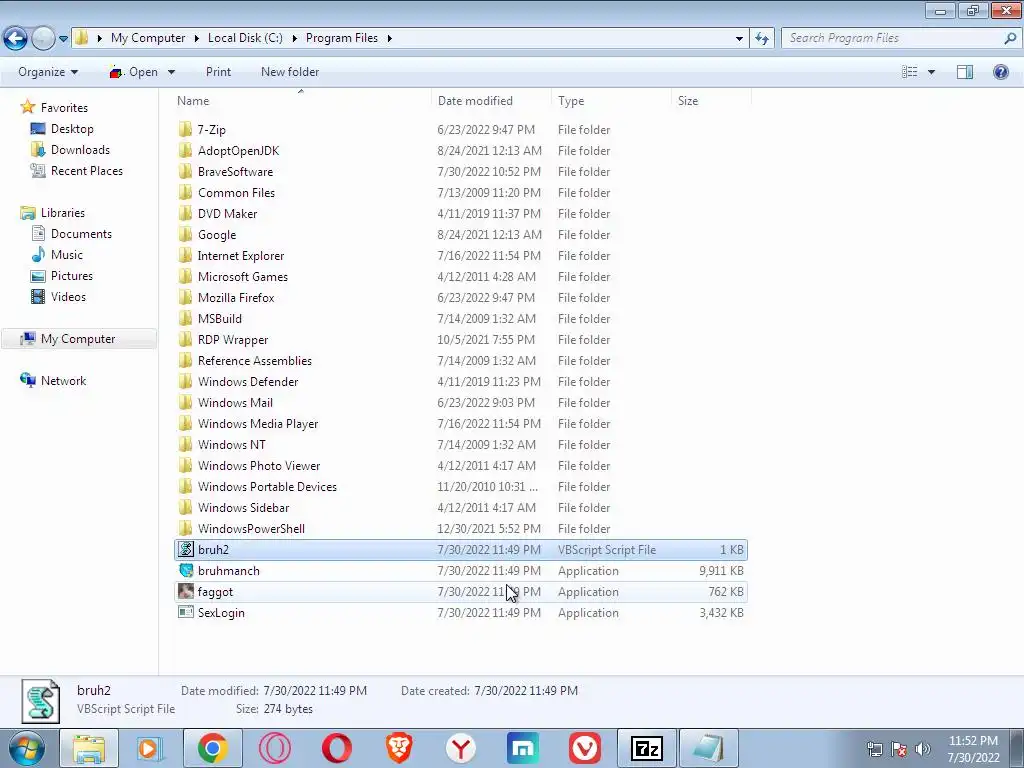1024x768 pixels.
Task: Focus the Search Program Files box
Action: point(901,38)
